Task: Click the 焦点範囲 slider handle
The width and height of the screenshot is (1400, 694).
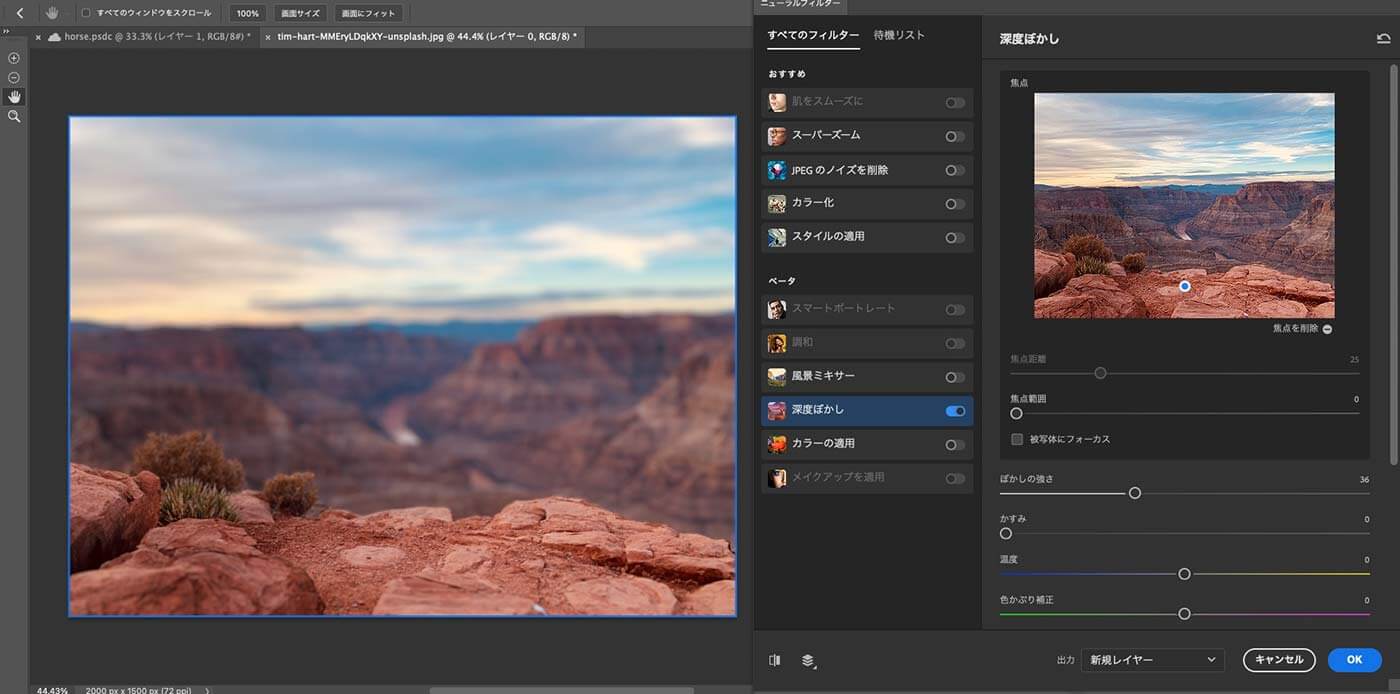Action: [x=1016, y=413]
